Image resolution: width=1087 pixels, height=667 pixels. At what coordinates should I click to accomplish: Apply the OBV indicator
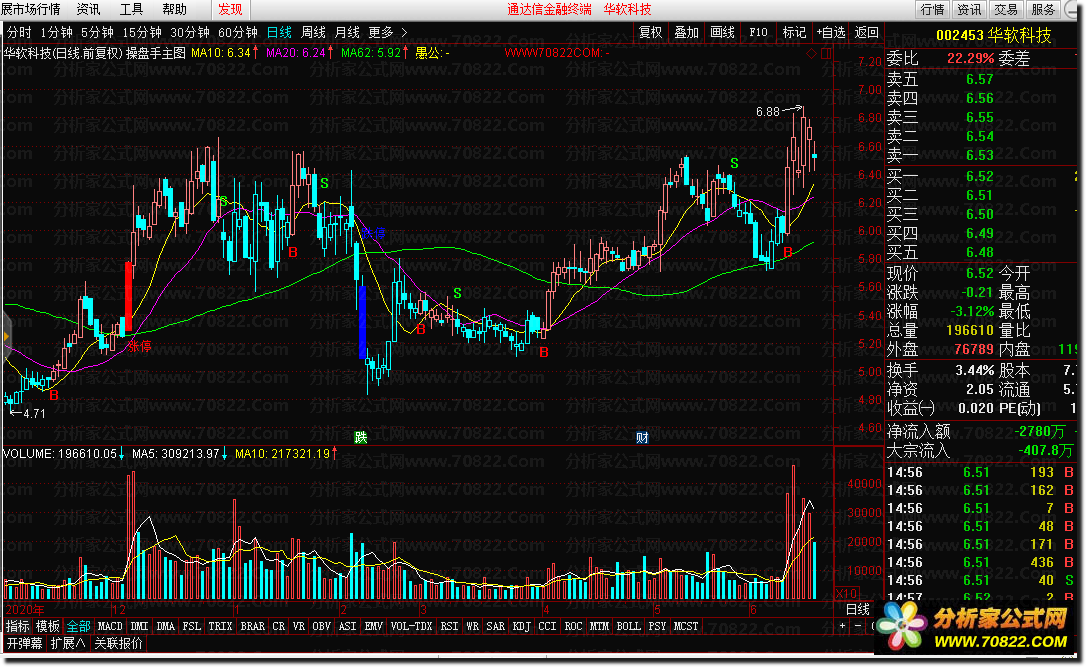click(322, 626)
